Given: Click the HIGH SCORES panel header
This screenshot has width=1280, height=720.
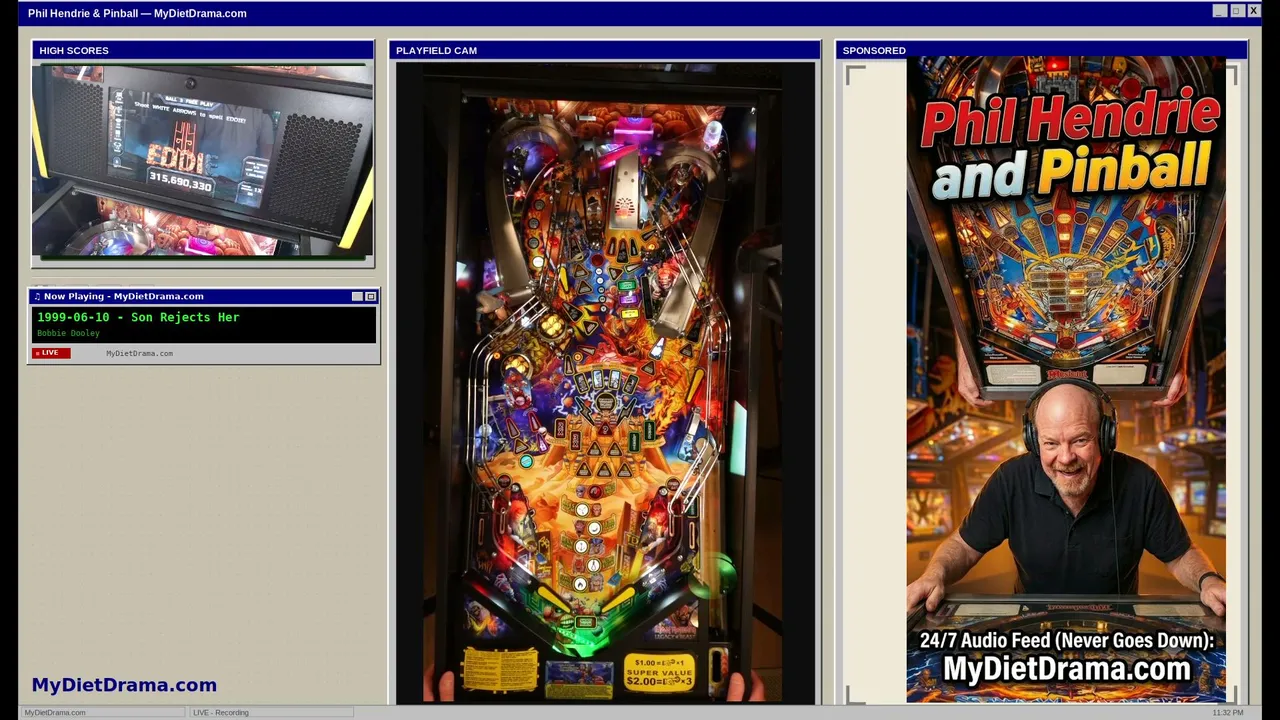Looking at the screenshot, I should (x=203, y=50).
